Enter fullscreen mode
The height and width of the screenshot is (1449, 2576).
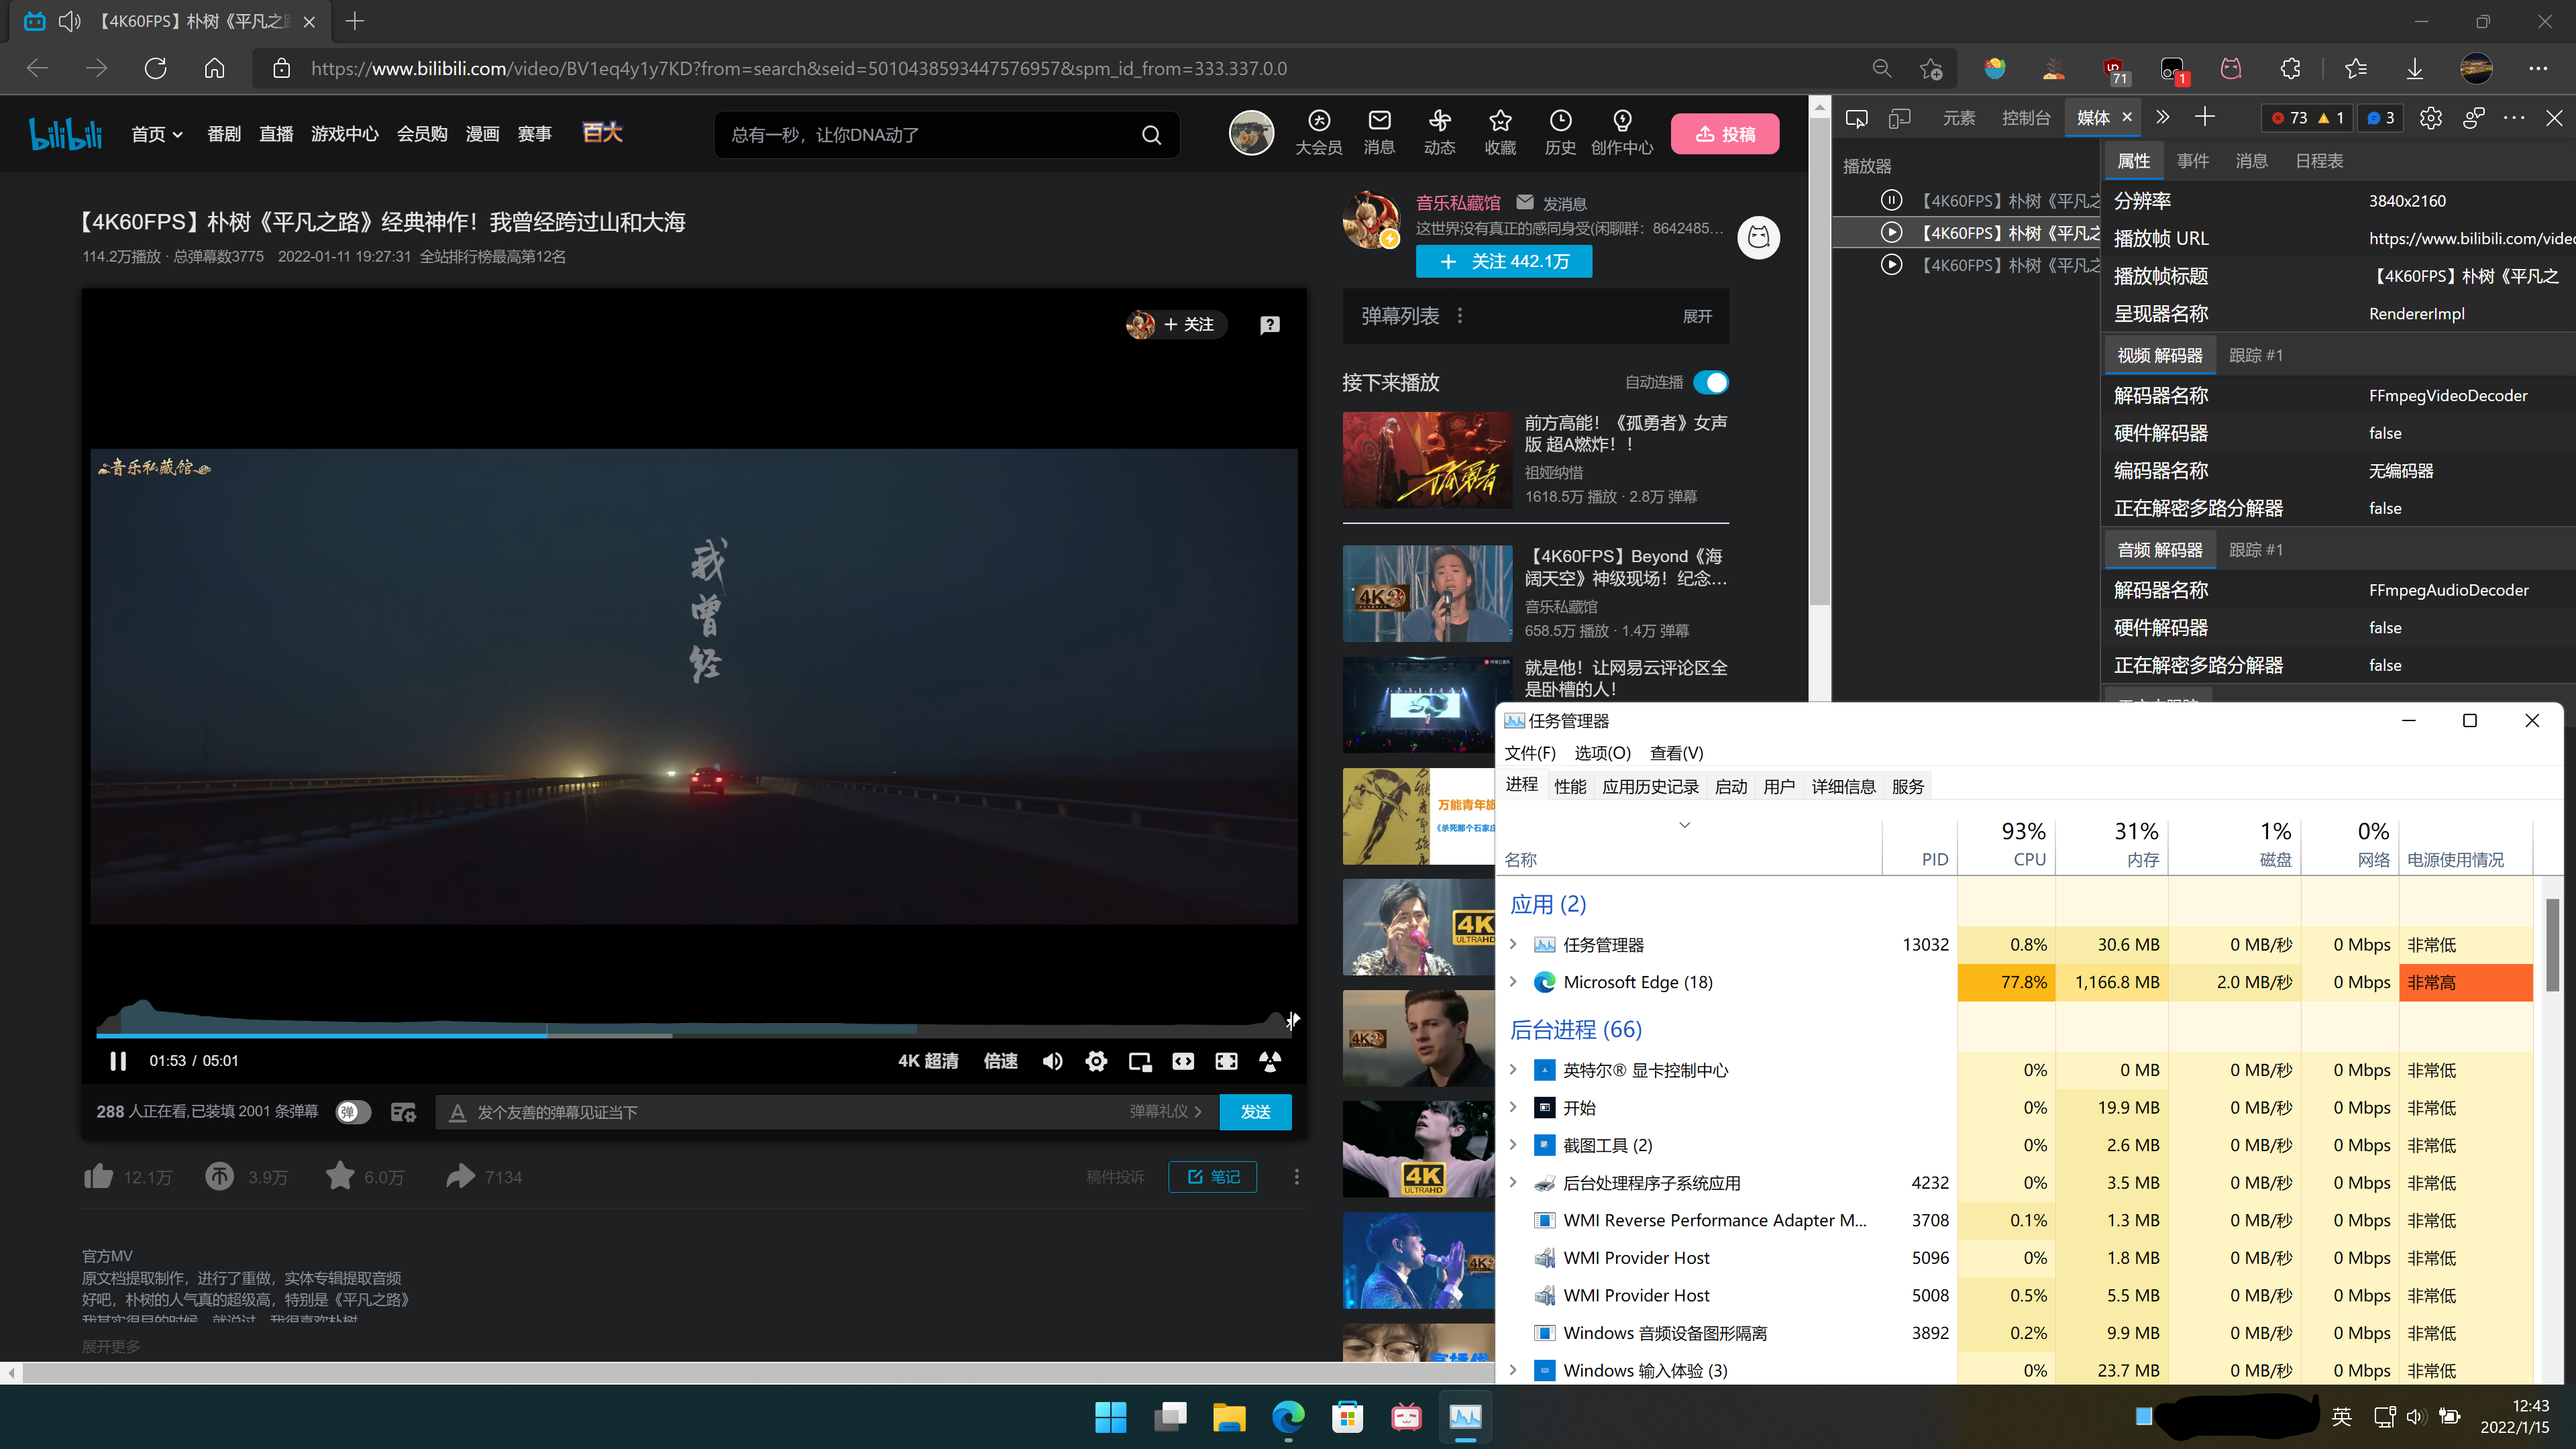click(x=1226, y=1061)
